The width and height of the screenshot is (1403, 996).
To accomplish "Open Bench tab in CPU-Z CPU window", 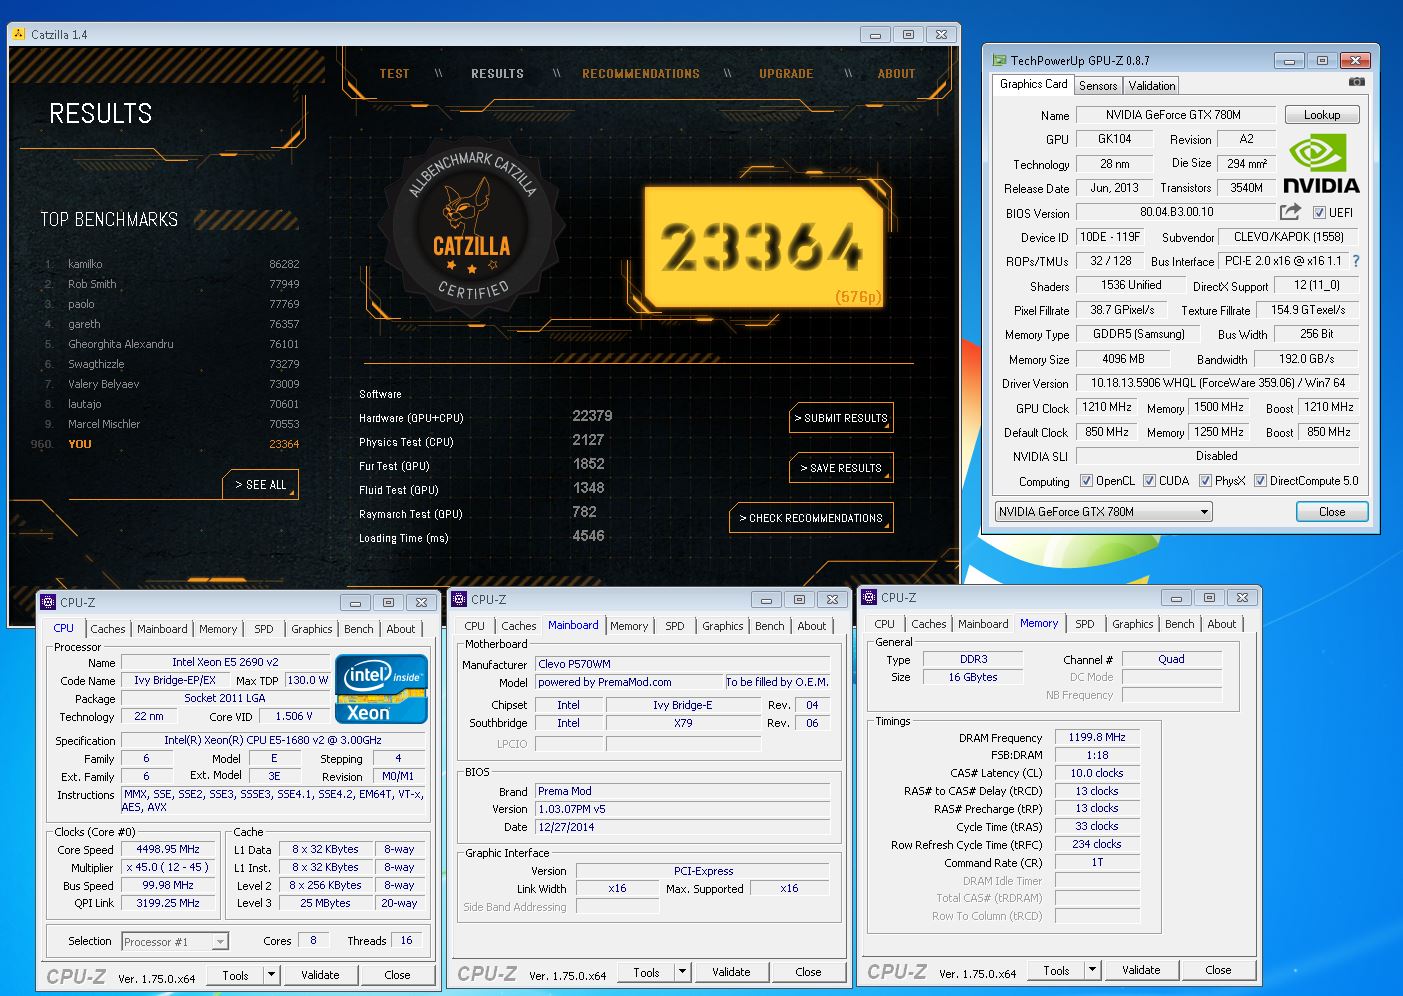I will (x=359, y=629).
